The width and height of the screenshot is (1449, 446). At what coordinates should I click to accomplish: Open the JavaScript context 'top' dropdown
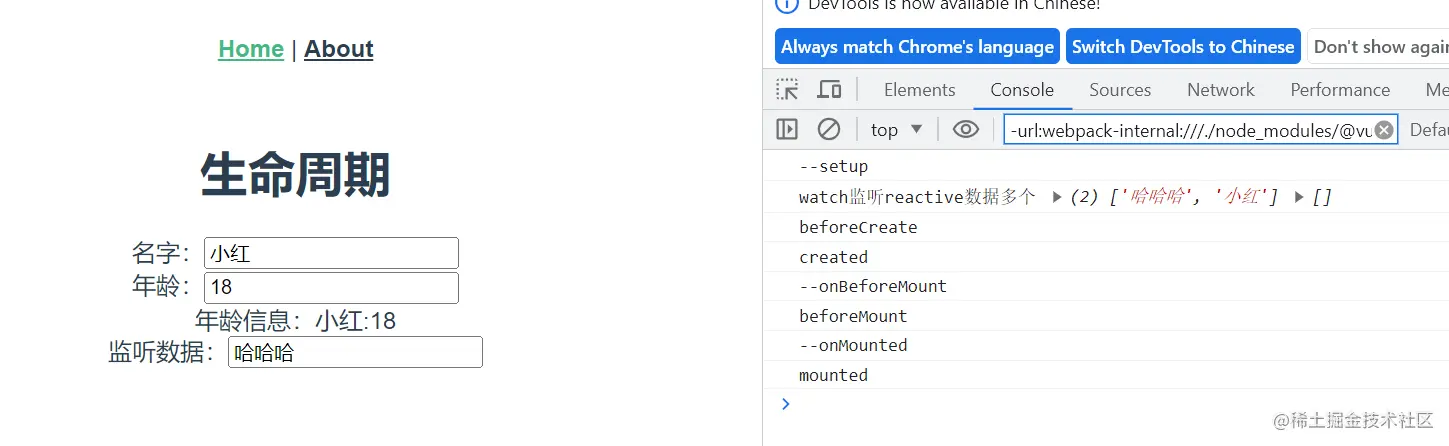pyautogui.click(x=896, y=130)
